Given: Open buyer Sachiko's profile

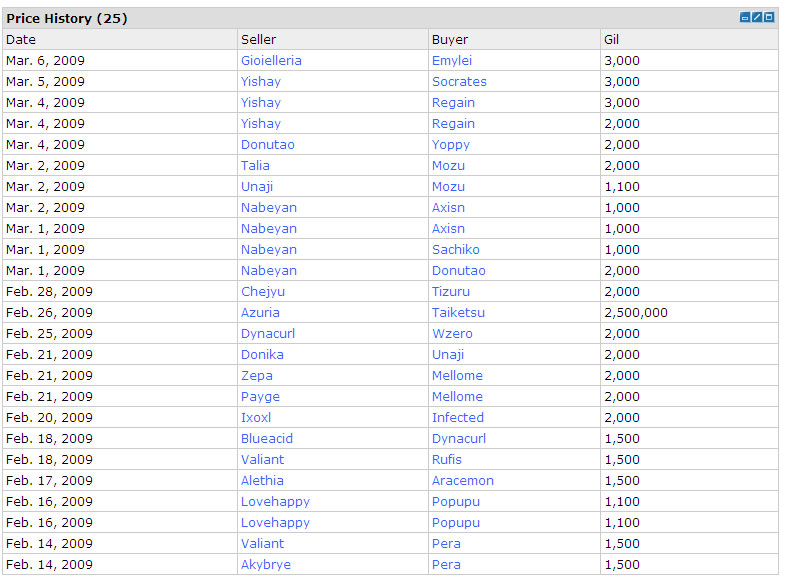Looking at the screenshot, I should (455, 249).
